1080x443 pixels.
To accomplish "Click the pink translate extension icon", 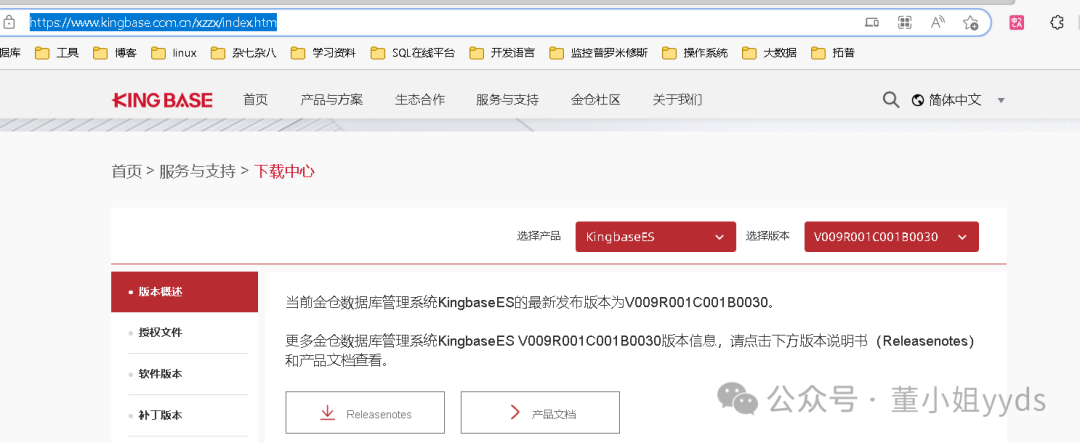I will click(1016, 22).
